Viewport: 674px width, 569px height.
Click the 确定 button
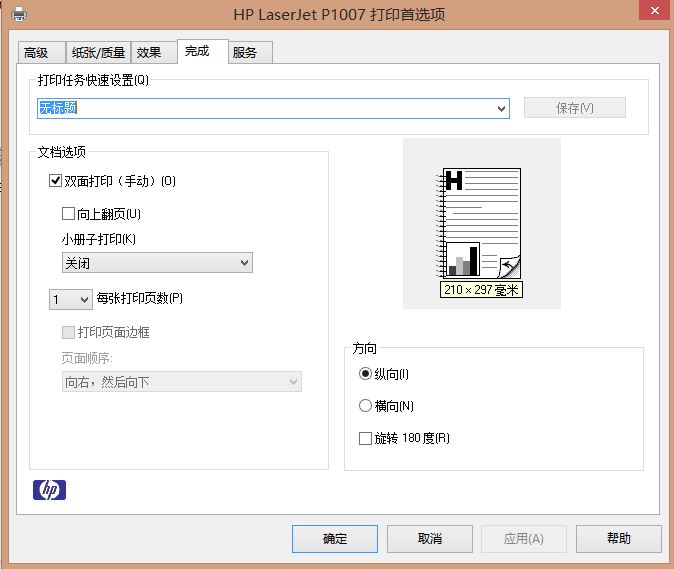pos(335,539)
